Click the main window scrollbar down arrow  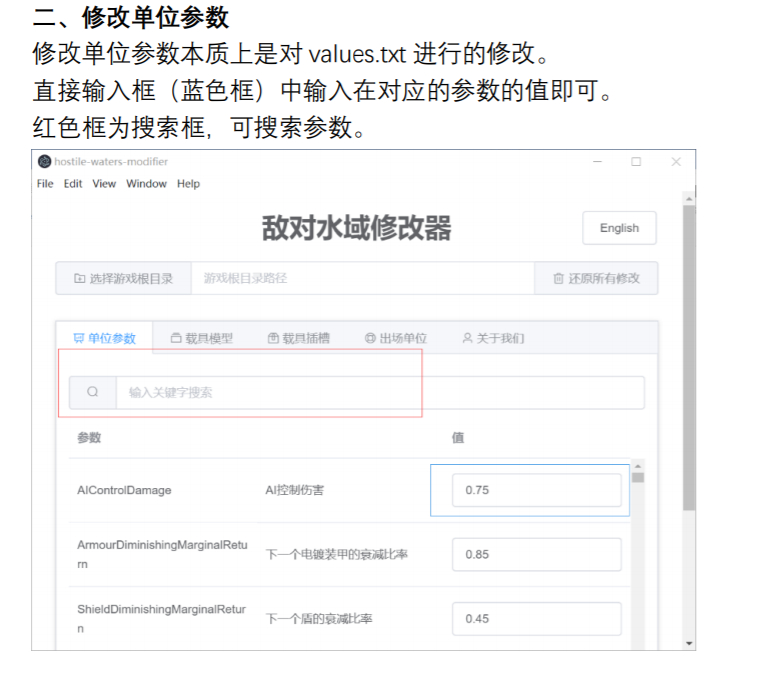(689, 643)
